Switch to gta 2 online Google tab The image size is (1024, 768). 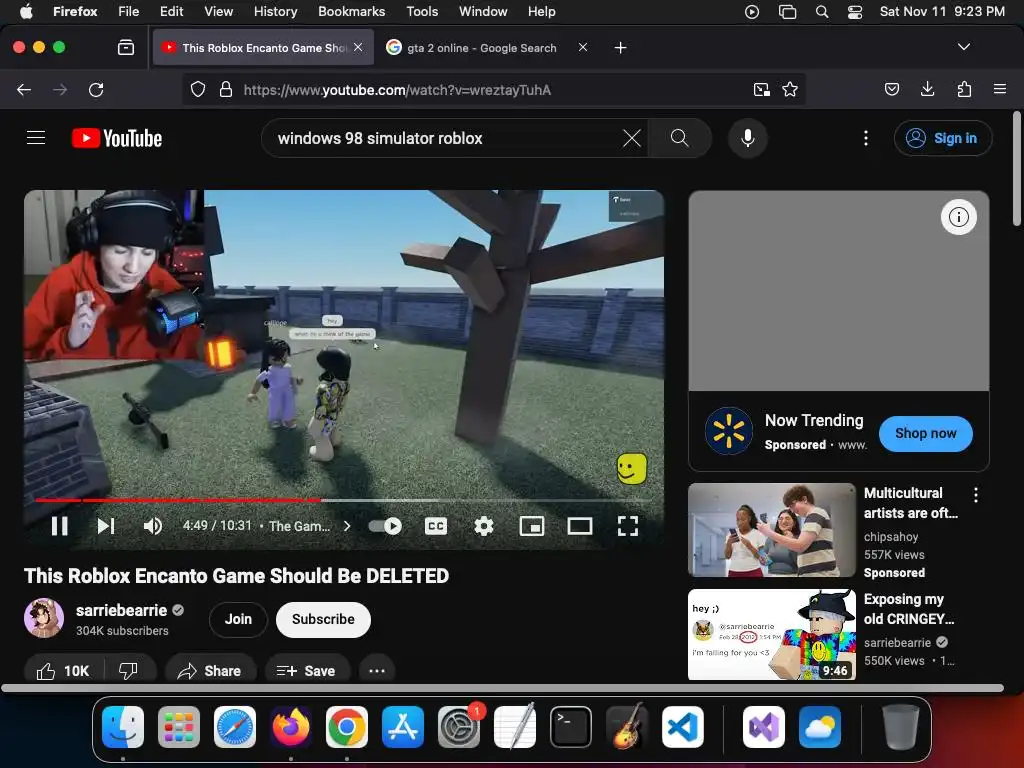click(x=482, y=48)
